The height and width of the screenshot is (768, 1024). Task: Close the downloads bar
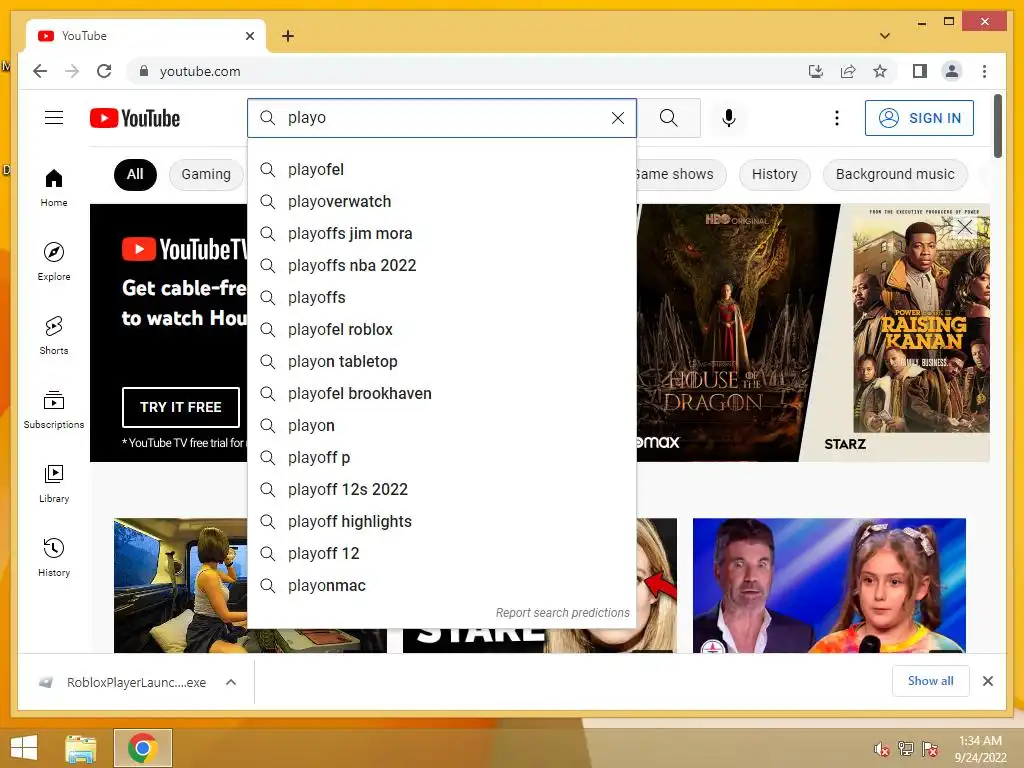[x=987, y=681]
